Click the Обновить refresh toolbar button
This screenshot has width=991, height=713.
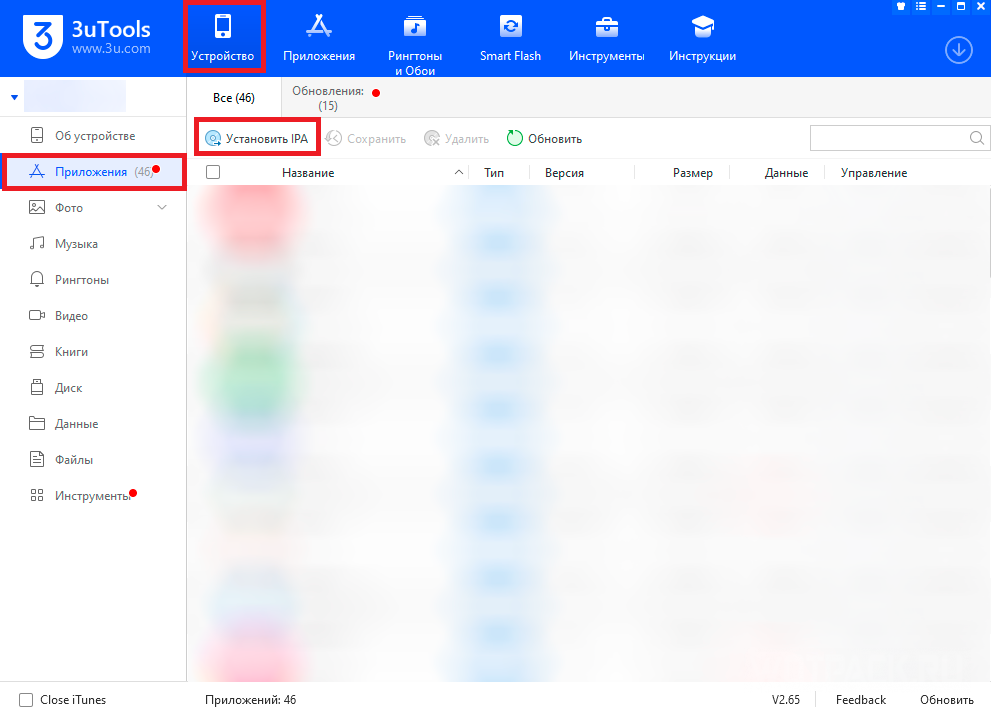click(x=544, y=139)
